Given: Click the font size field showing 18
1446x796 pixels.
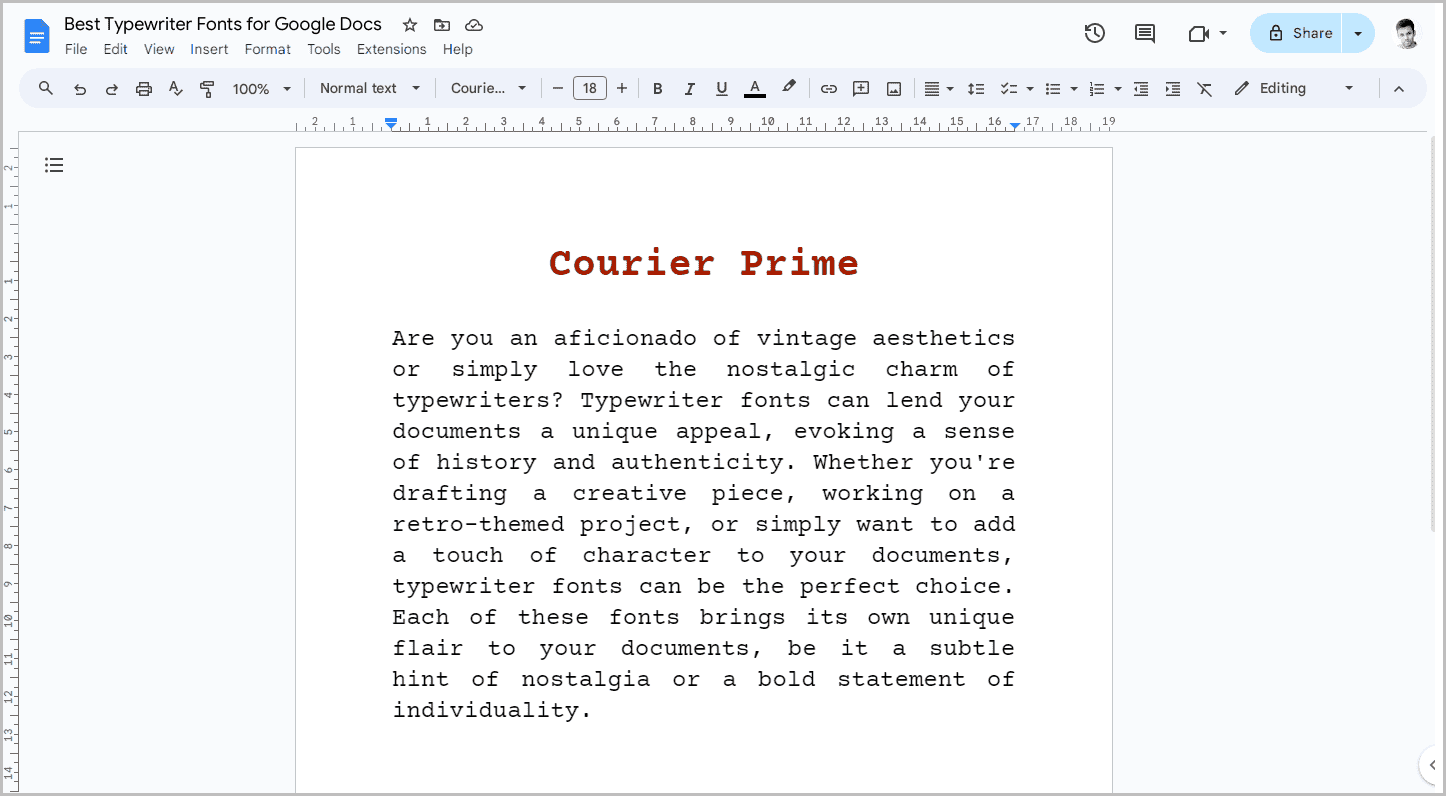Looking at the screenshot, I should coord(590,89).
